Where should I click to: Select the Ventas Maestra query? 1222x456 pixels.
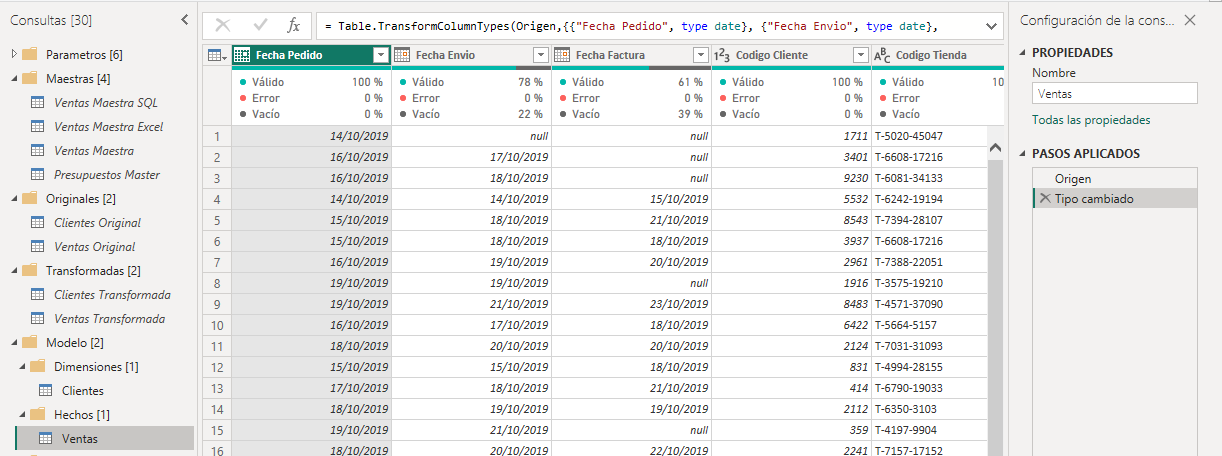click(94, 151)
